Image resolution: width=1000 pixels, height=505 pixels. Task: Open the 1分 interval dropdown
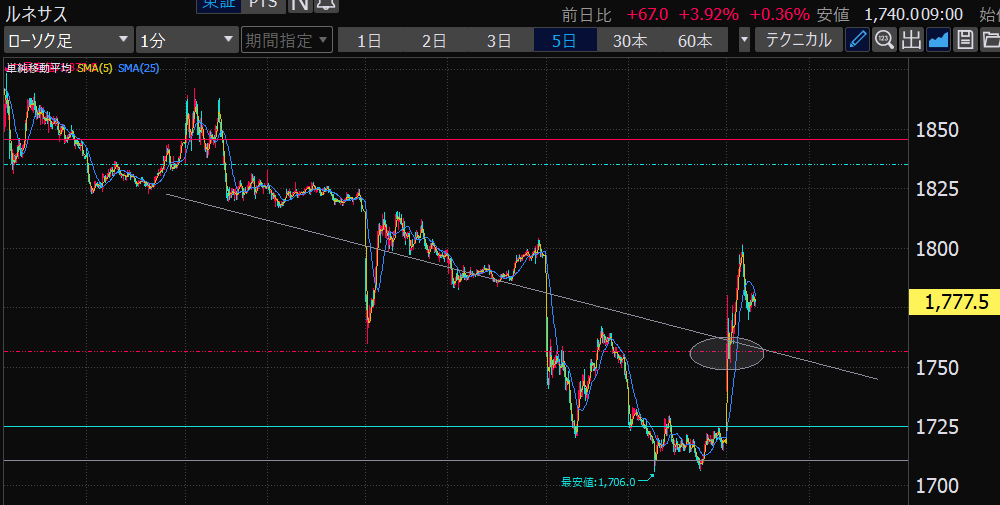pyautogui.click(x=185, y=41)
